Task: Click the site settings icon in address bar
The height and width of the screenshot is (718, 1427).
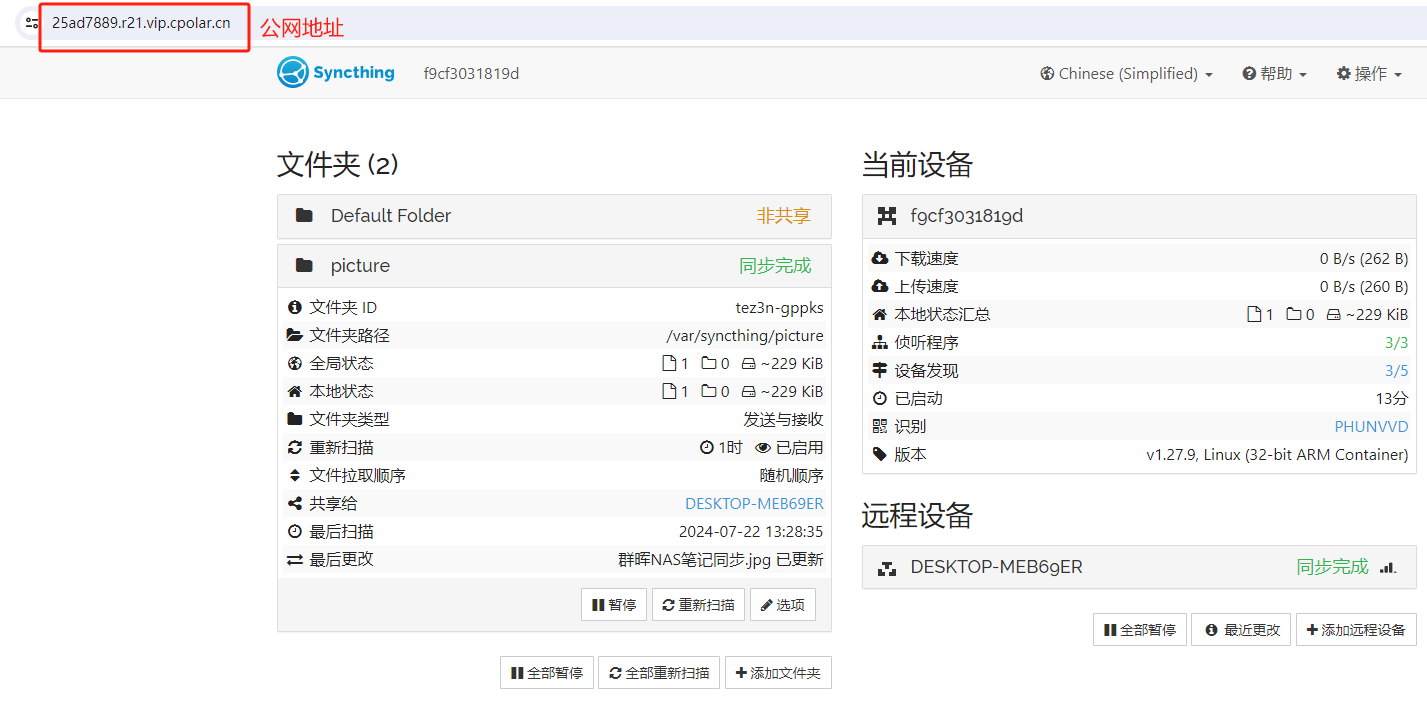Action: tap(32, 22)
